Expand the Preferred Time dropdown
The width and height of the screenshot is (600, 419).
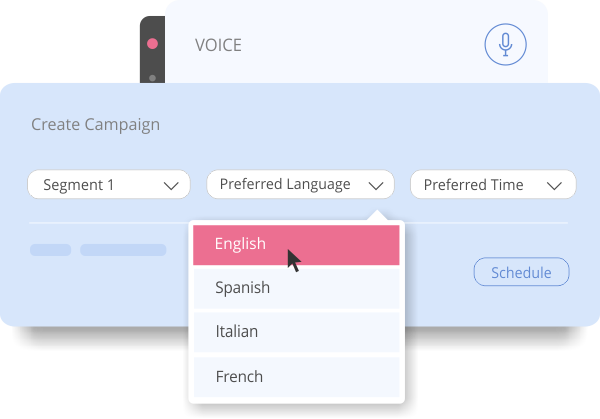click(492, 185)
